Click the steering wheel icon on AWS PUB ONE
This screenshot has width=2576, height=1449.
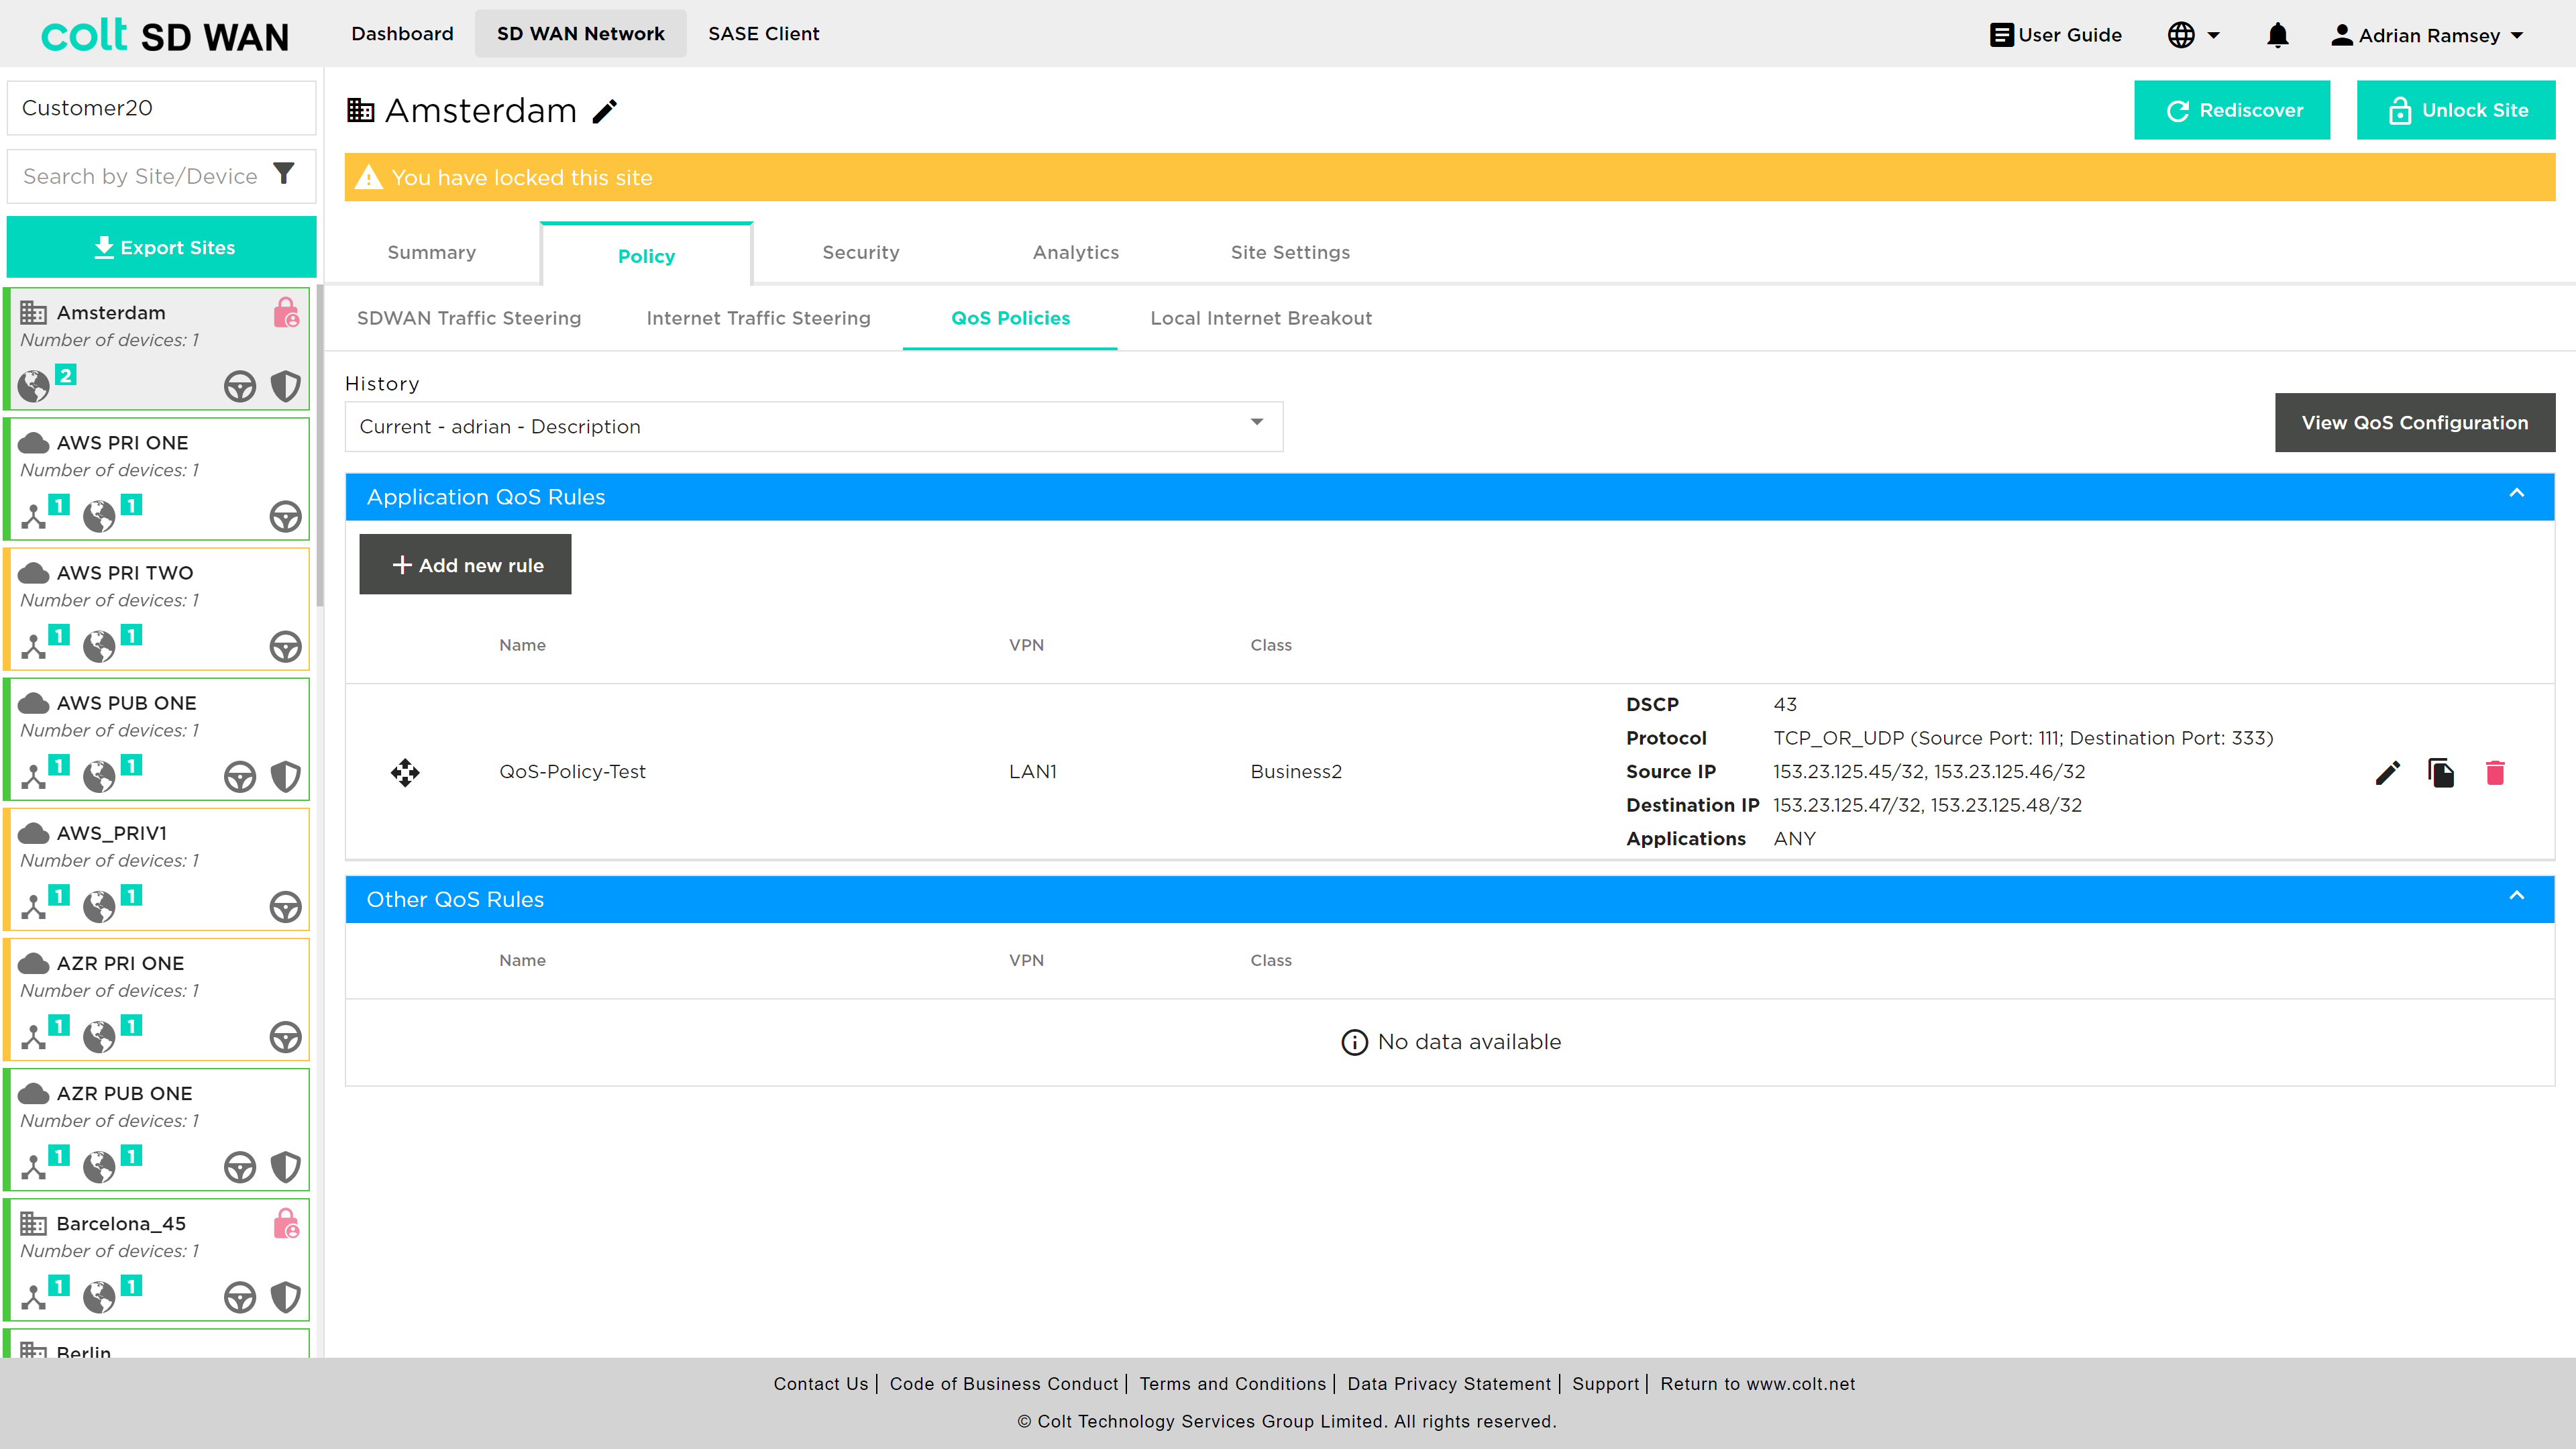pyautogui.click(x=240, y=776)
